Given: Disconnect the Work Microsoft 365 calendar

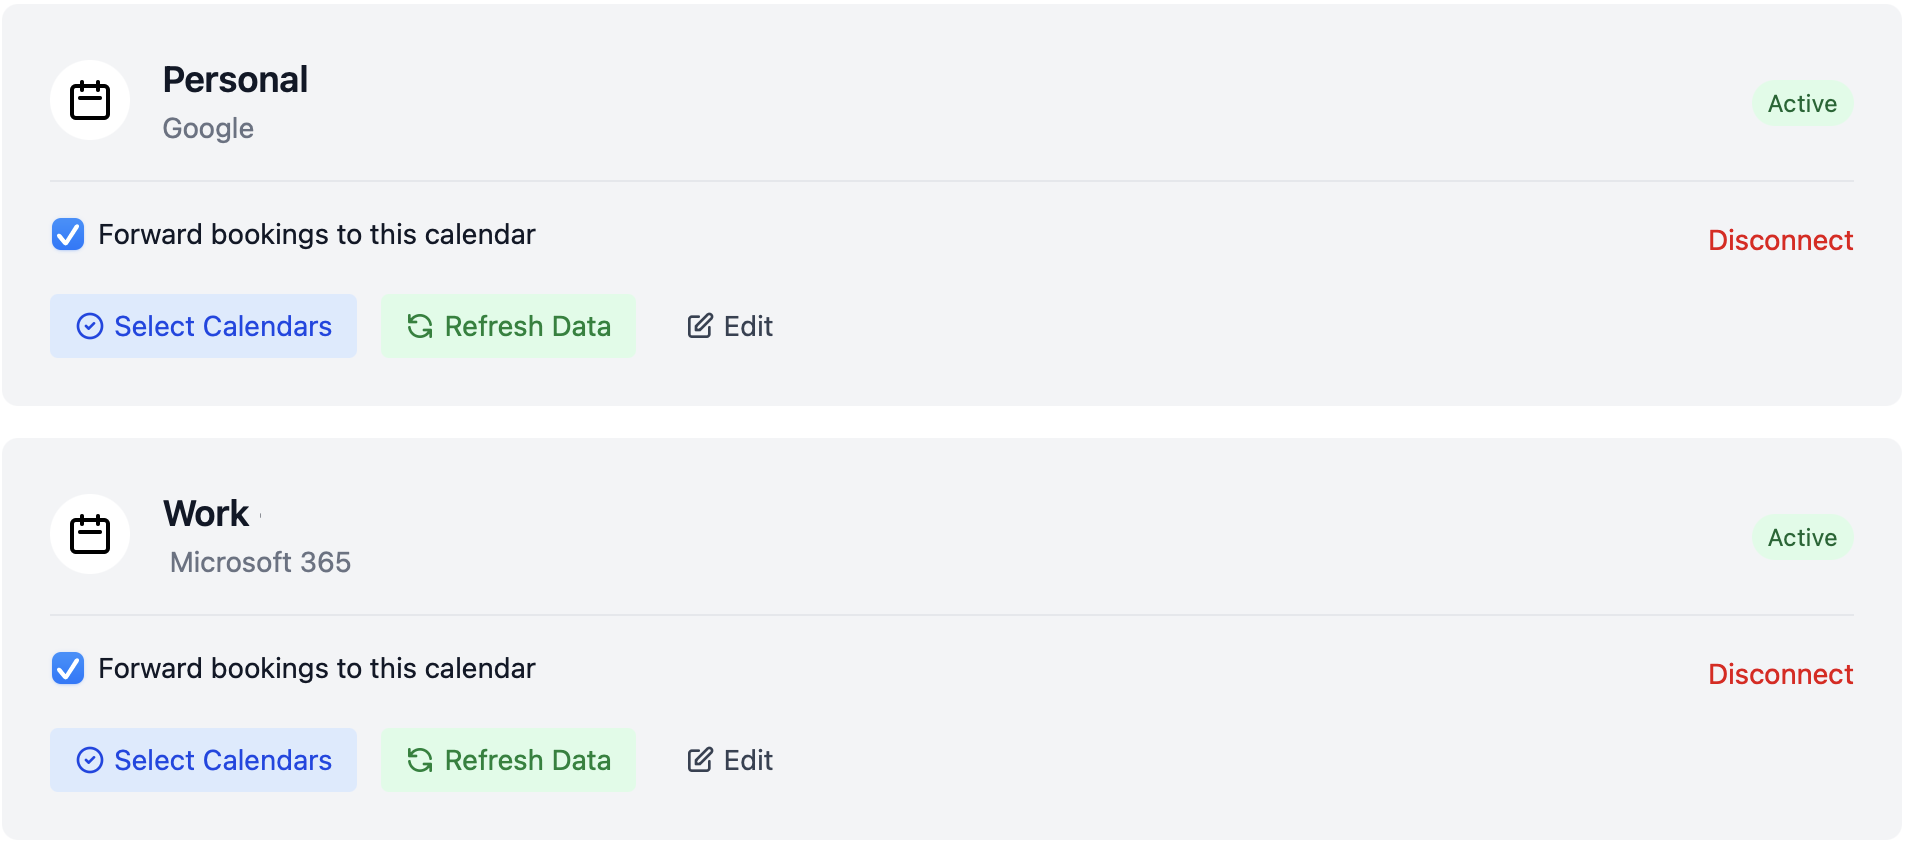Looking at the screenshot, I should point(1780,675).
